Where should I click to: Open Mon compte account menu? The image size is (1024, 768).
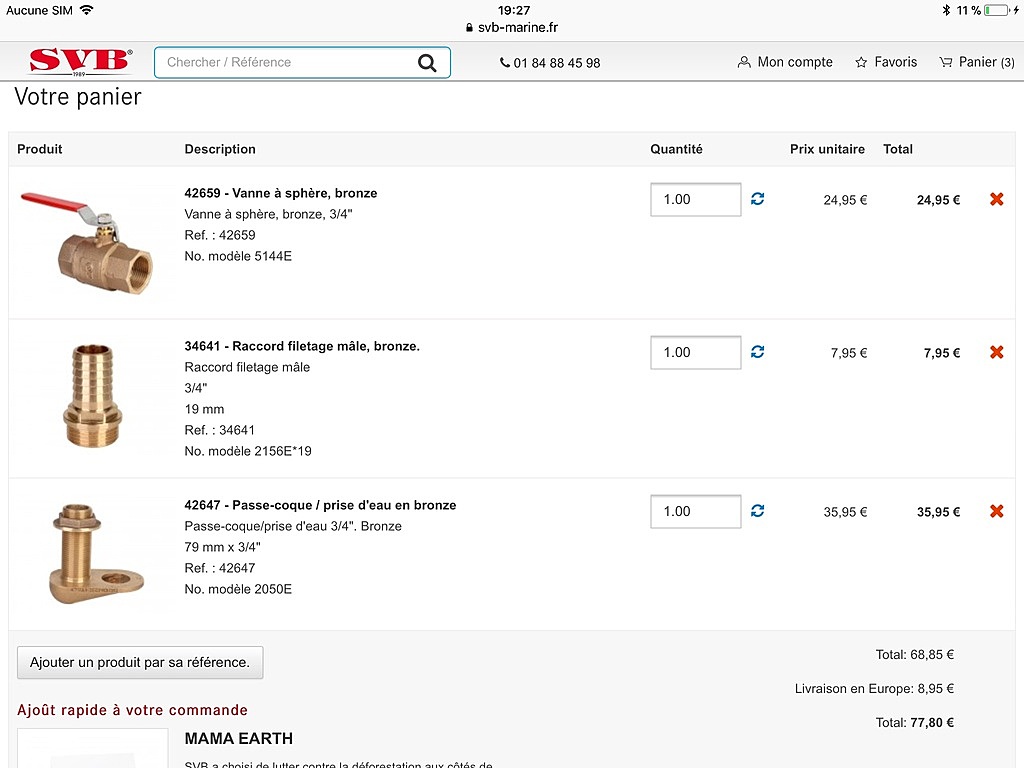[x=785, y=62]
